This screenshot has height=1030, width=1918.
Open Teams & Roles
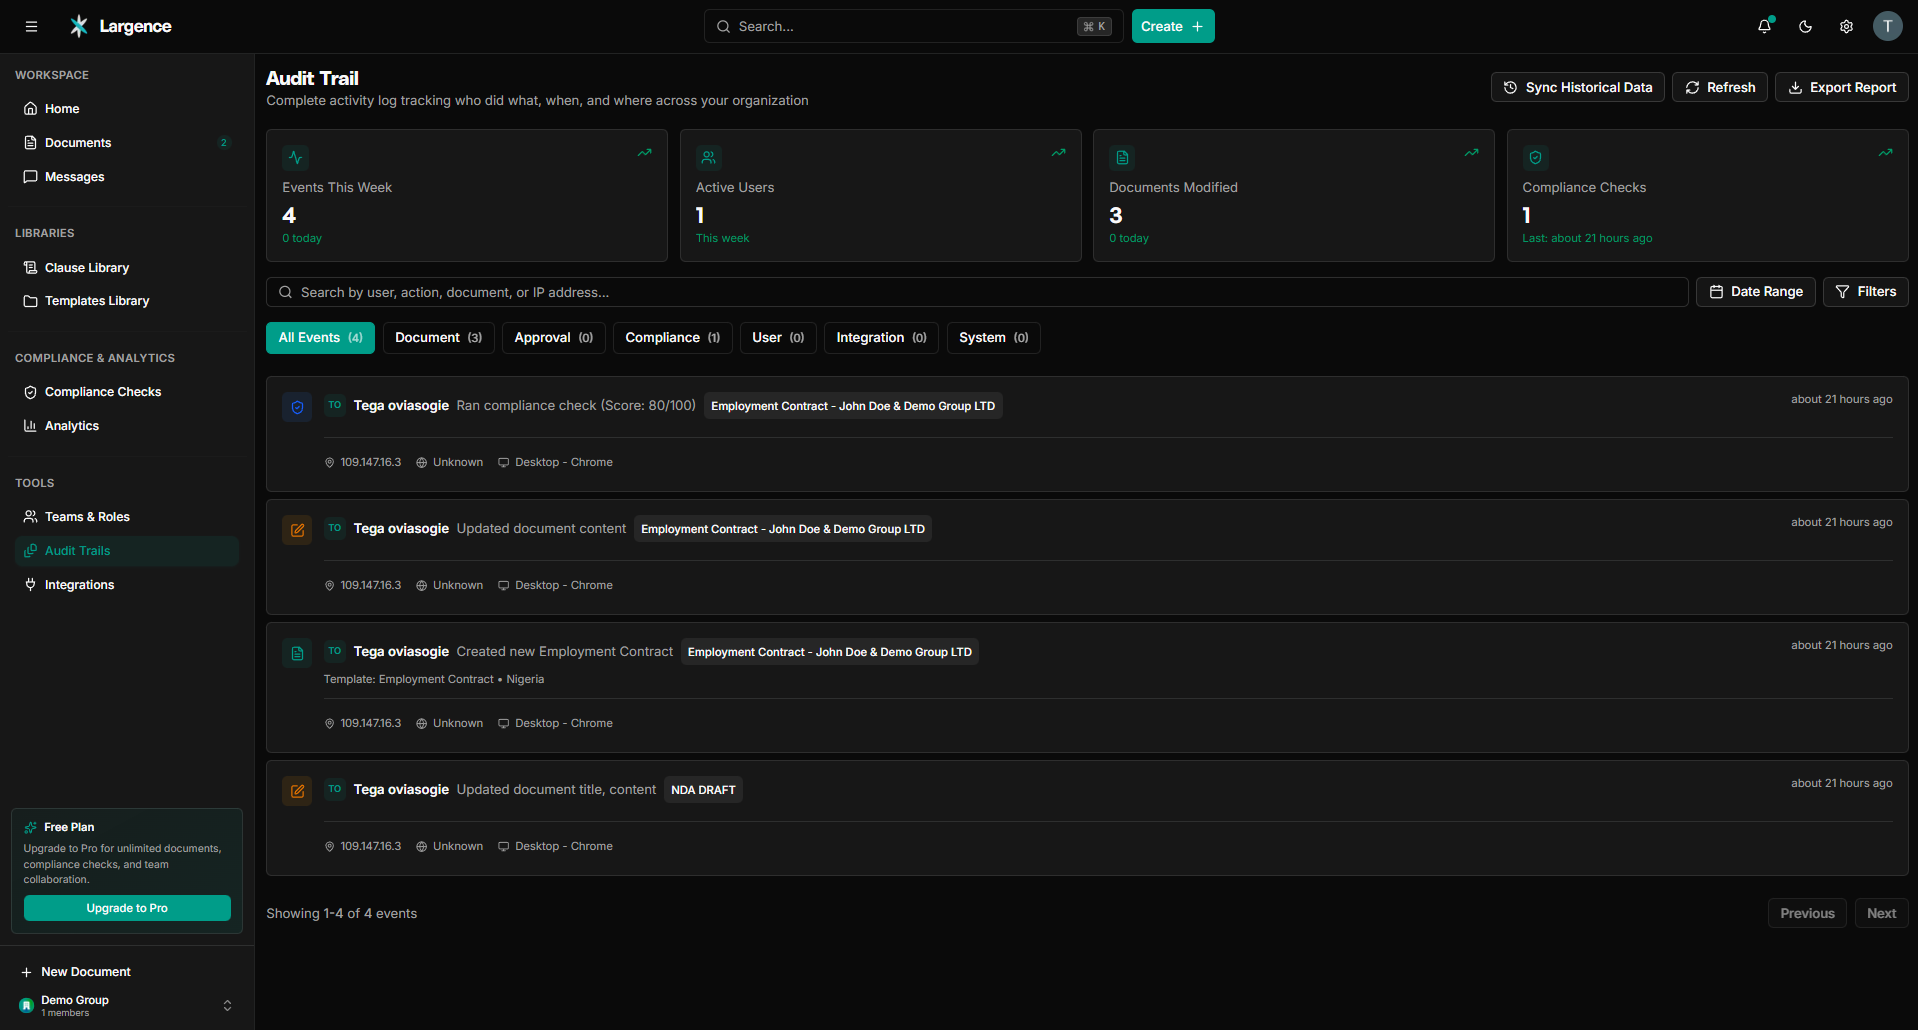tap(127, 517)
